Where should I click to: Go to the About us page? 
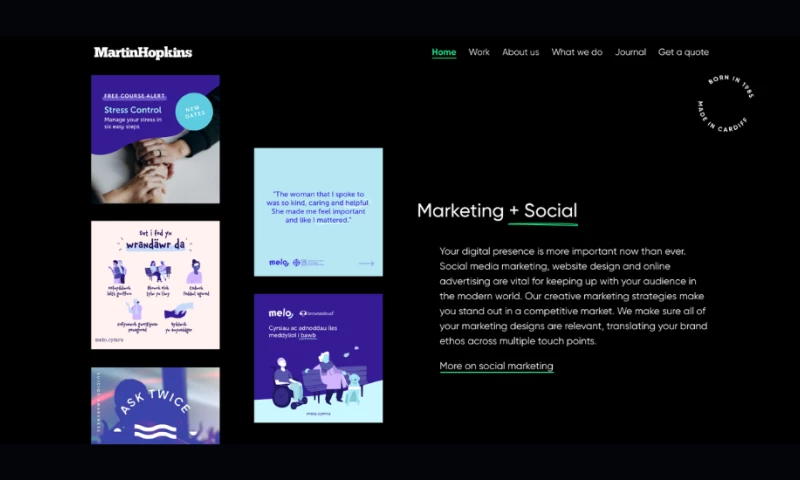tap(520, 52)
